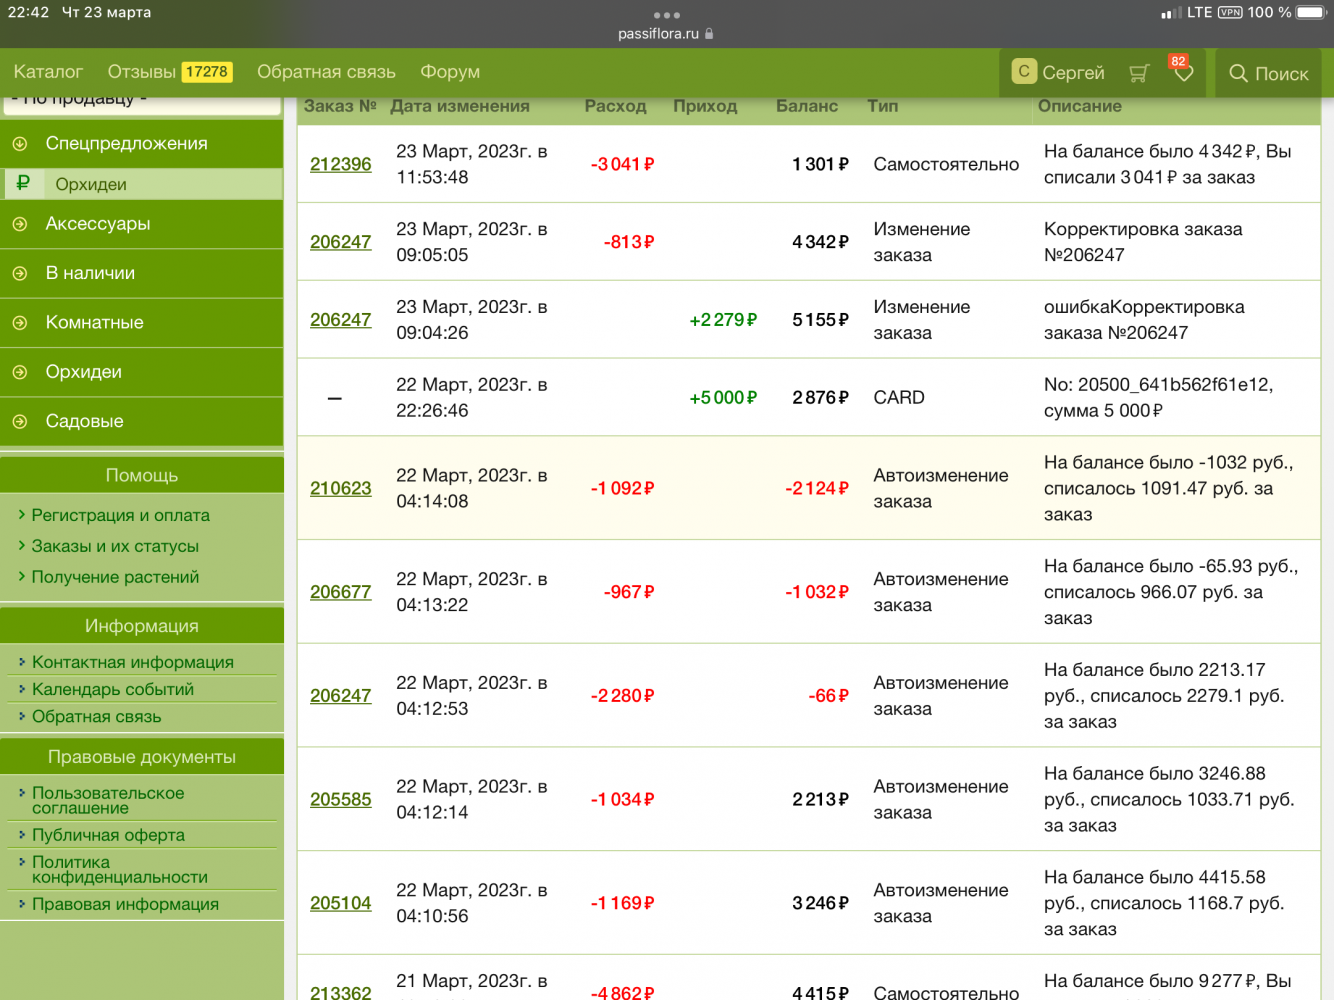Screen dimensions: 1334x1000
Task: Open the shopping cart icon
Action: [x=1138, y=73]
